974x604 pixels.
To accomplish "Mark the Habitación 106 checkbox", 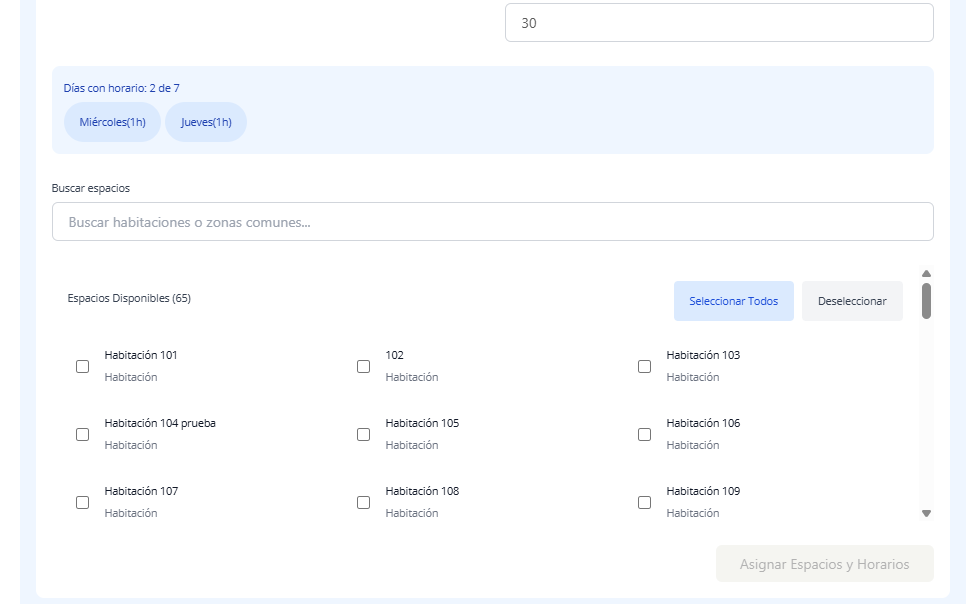I will (645, 435).
